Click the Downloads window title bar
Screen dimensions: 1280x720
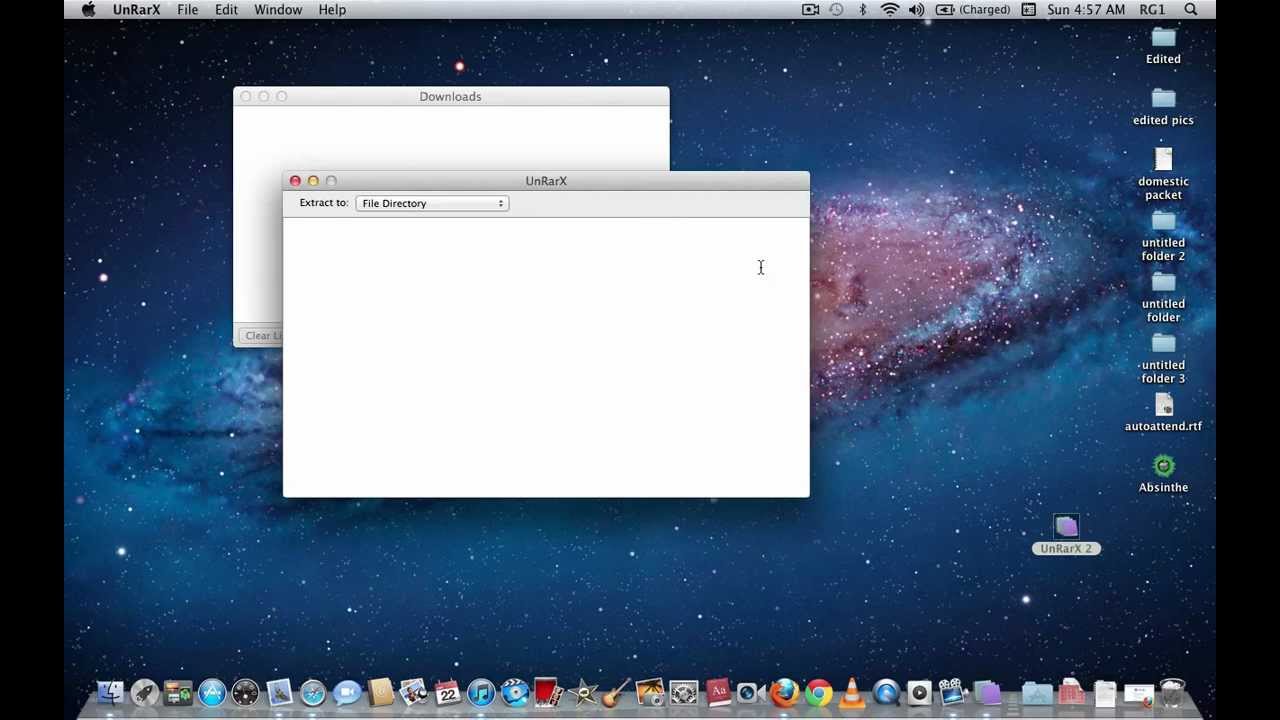[451, 96]
